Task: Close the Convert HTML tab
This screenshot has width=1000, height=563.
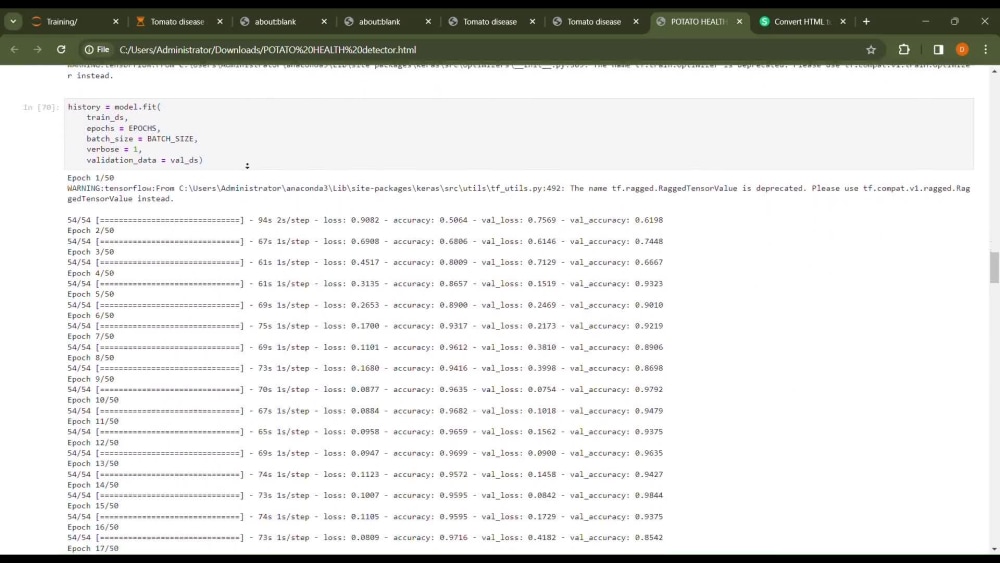Action: point(843,21)
